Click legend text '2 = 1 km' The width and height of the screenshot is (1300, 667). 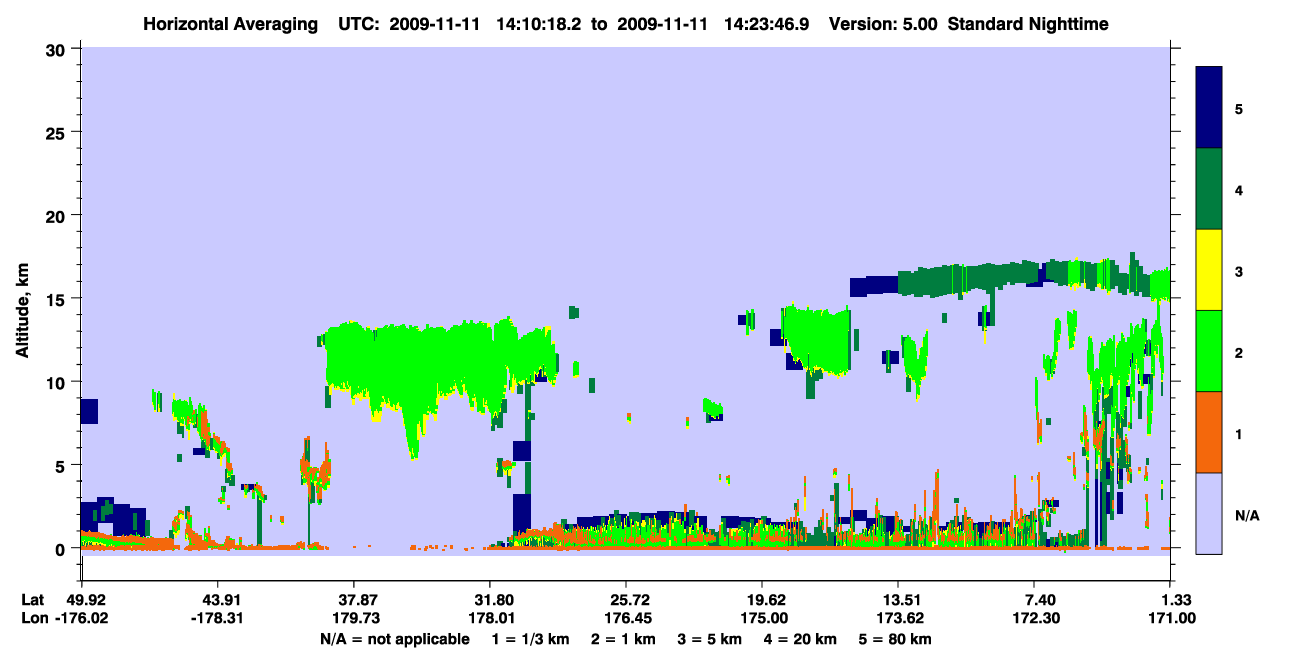click(623, 639)
